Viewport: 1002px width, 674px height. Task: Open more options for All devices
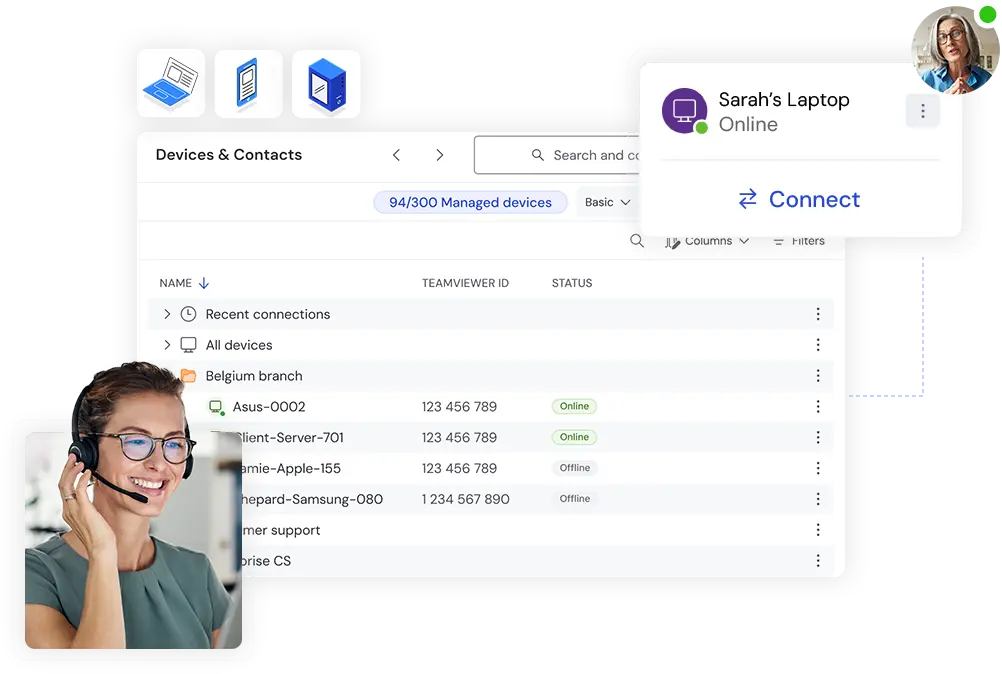(x=817, y=345)
